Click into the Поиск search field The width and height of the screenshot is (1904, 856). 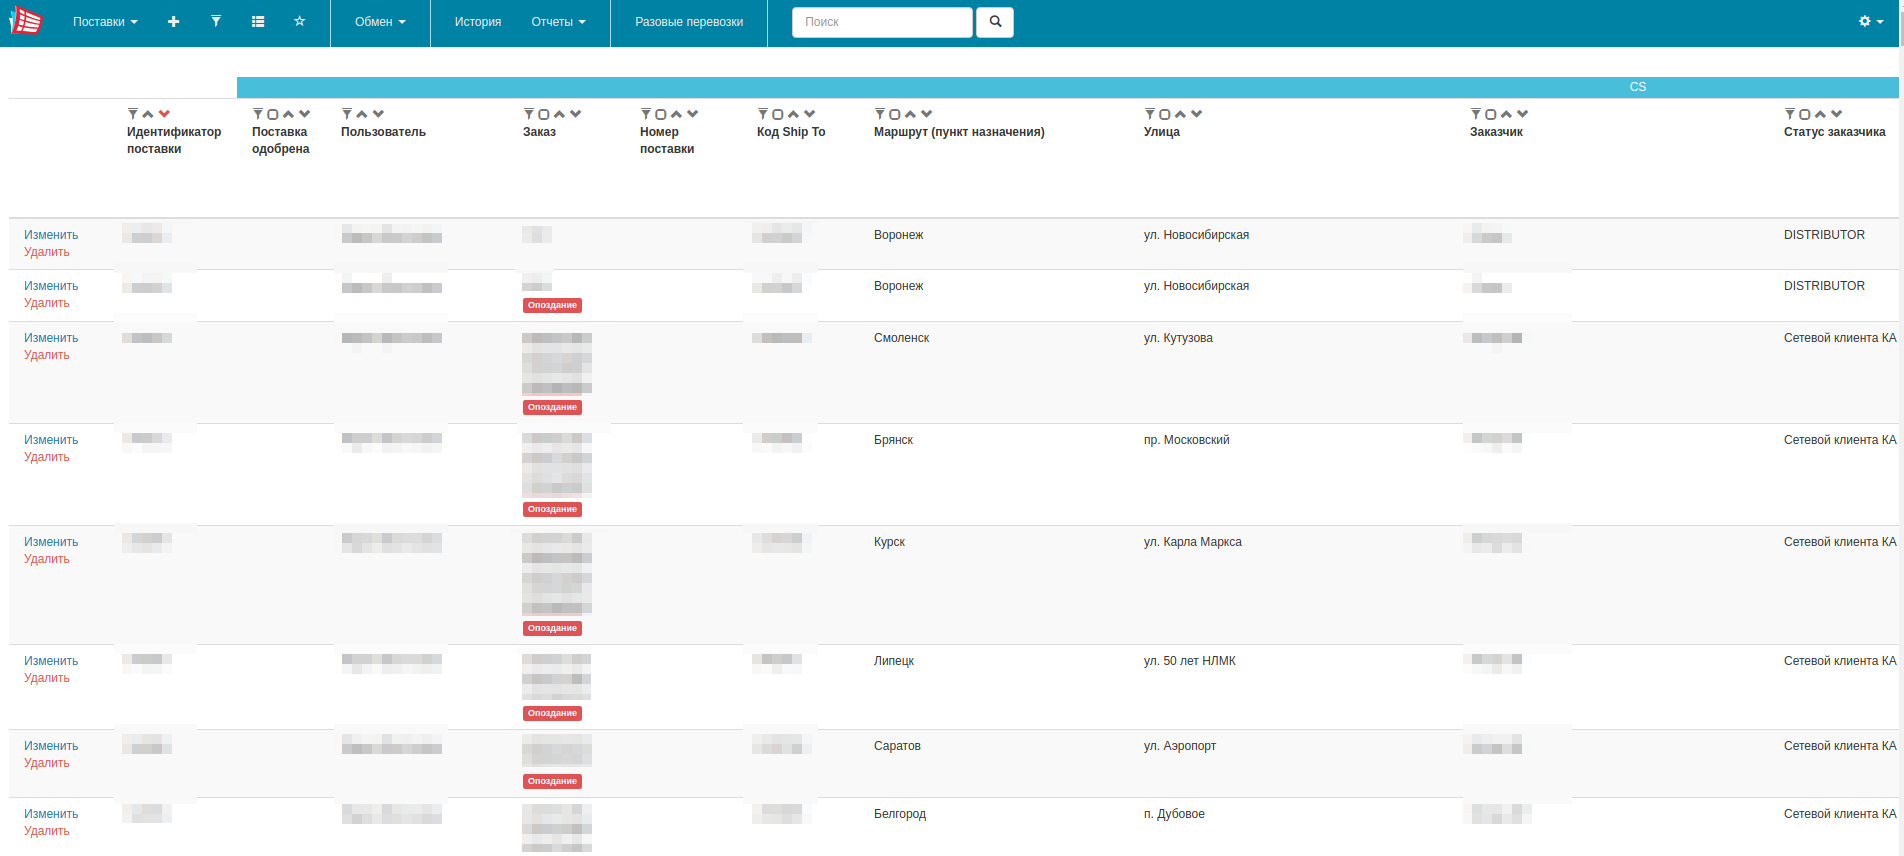[881, 22]
